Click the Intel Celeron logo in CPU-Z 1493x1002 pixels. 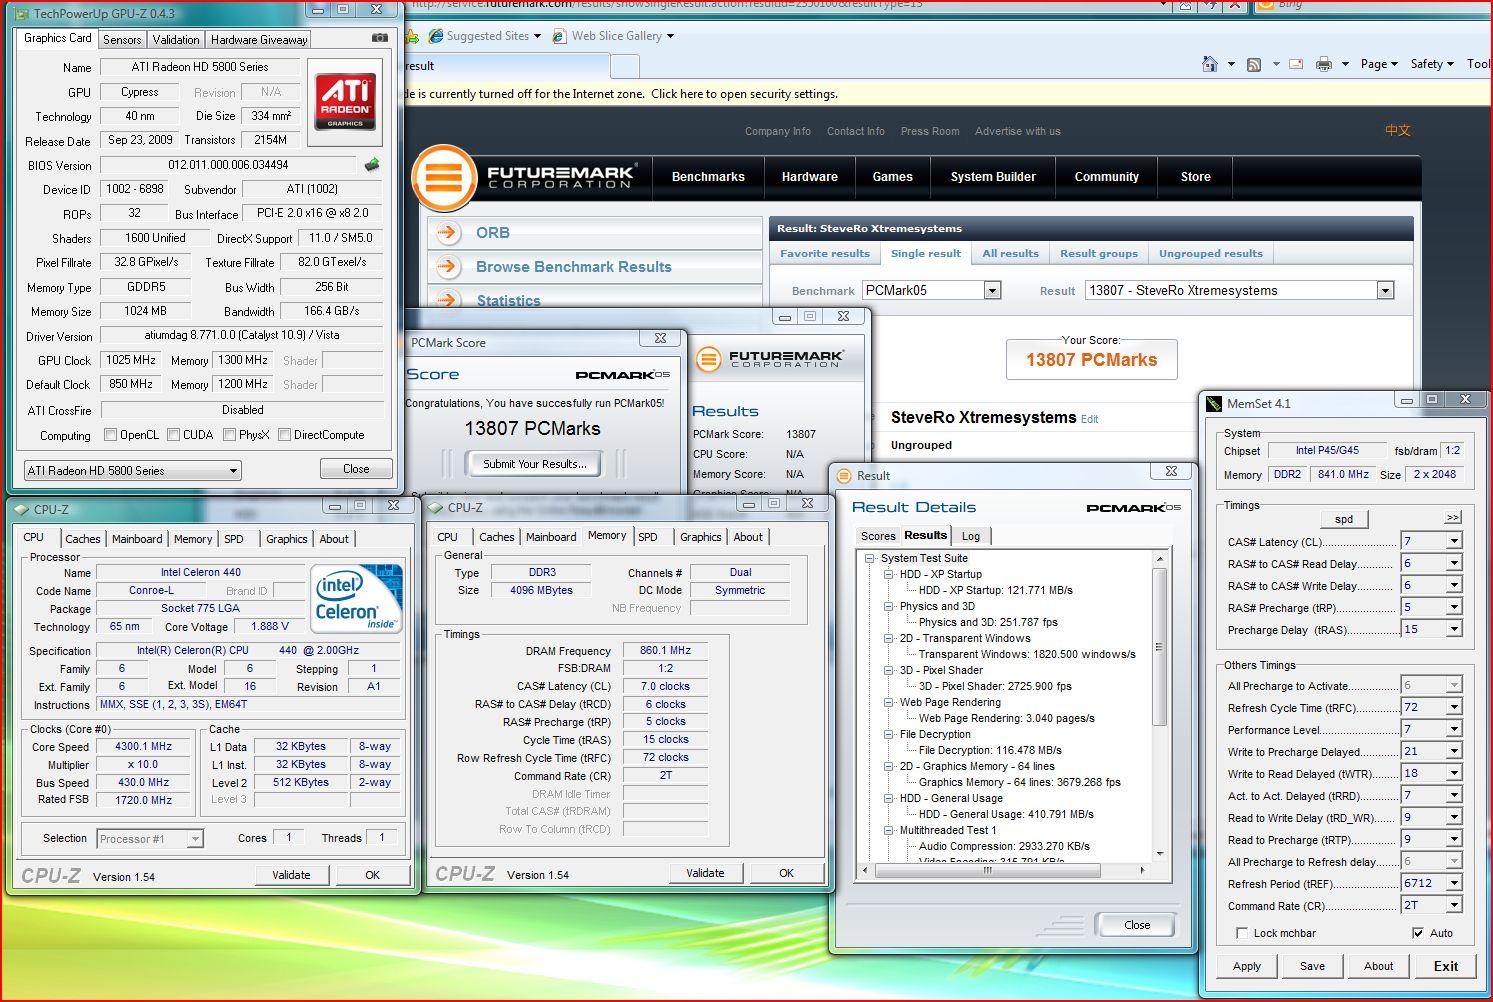click(357, 599)
